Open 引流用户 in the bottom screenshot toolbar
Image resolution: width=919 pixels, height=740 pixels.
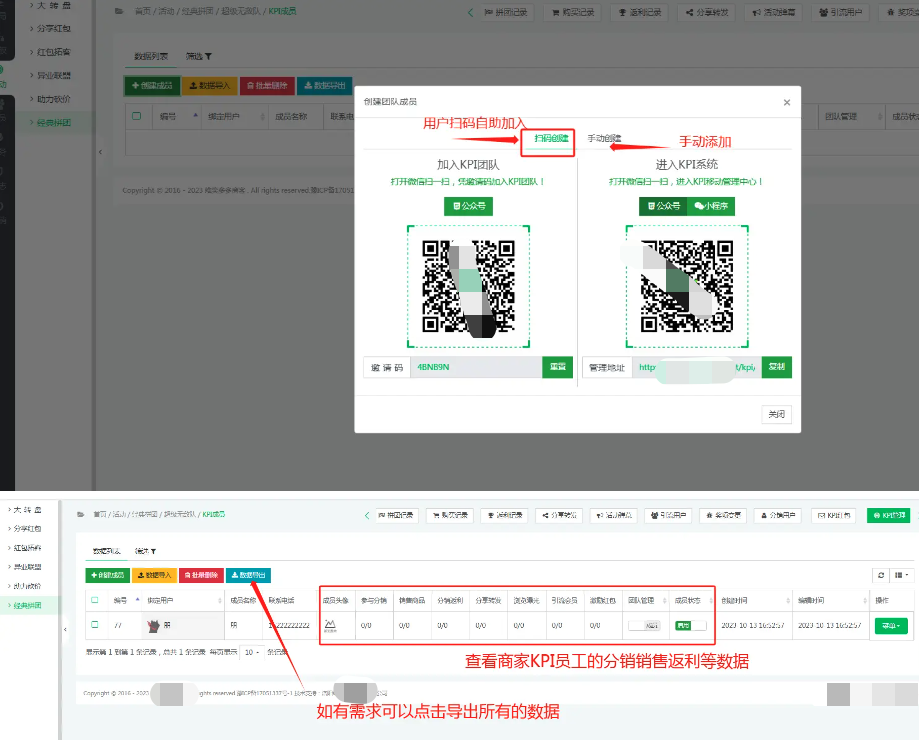(x=669, y=516)
